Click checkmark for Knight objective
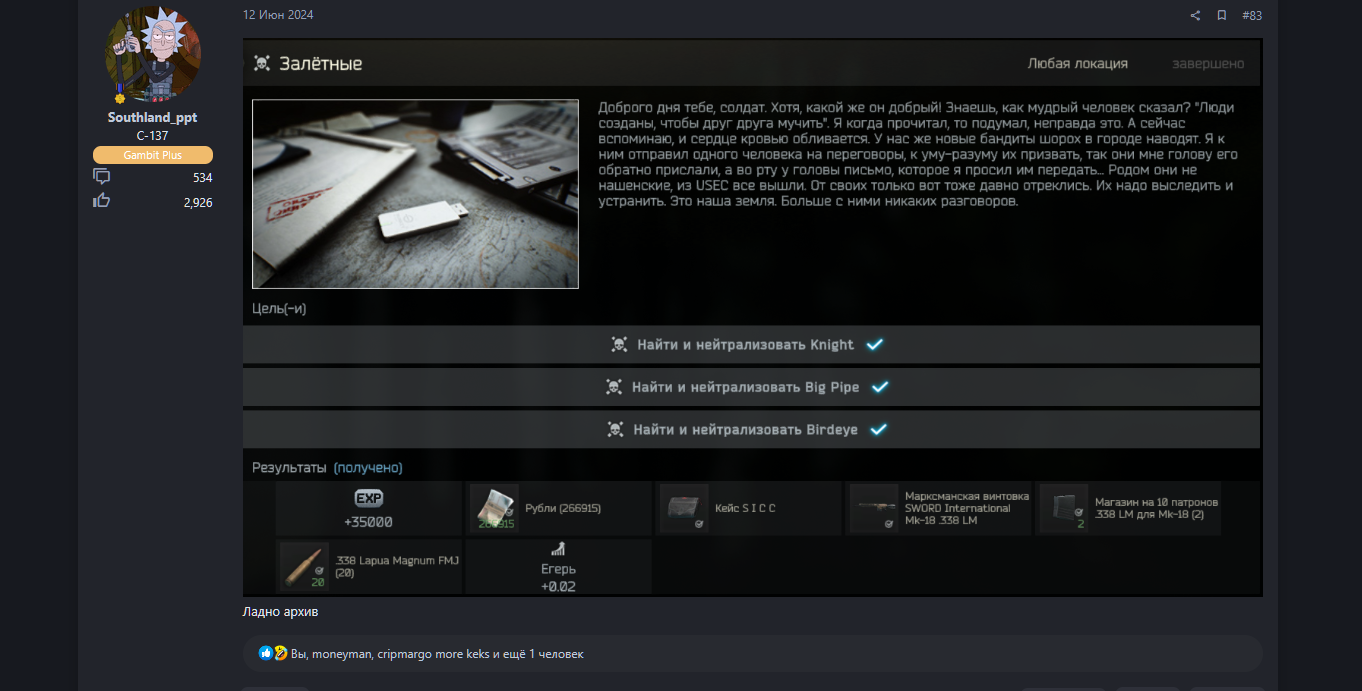Image resolution: width=1362 pixels, height=691 pixels. [x=875, y=344]
